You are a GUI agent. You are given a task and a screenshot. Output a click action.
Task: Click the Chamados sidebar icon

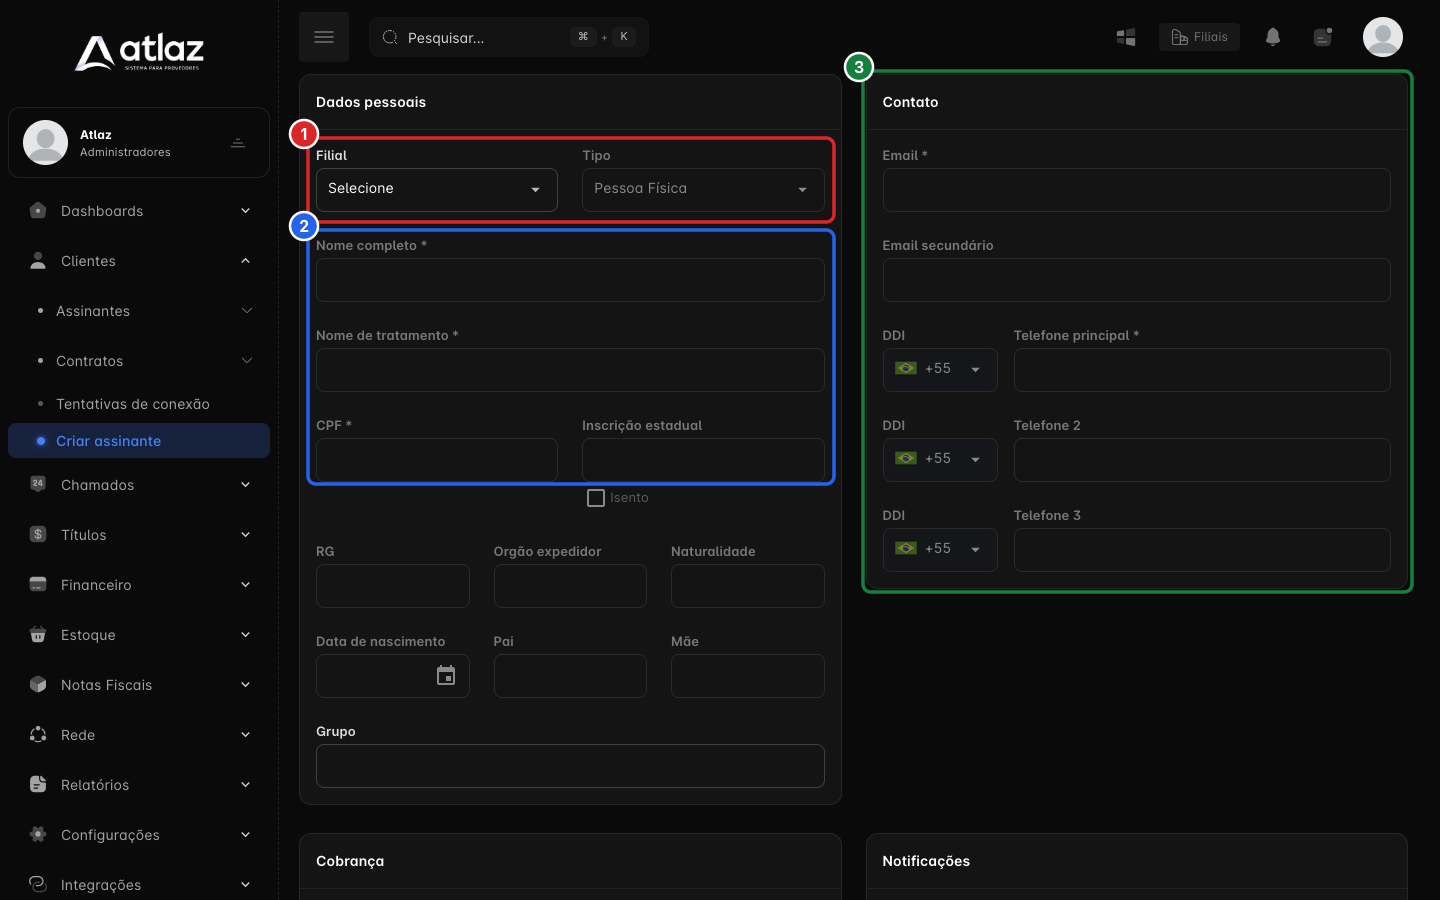[x=38, y=485]
